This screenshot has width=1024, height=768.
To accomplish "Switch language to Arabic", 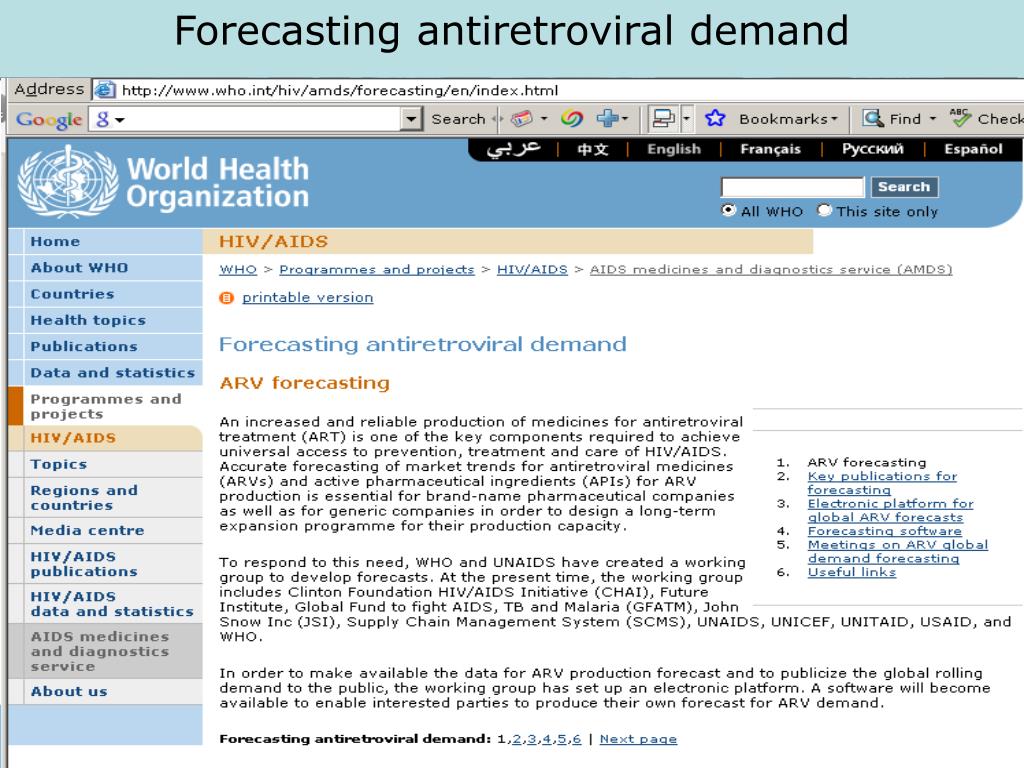I will (x=513, y=149).
